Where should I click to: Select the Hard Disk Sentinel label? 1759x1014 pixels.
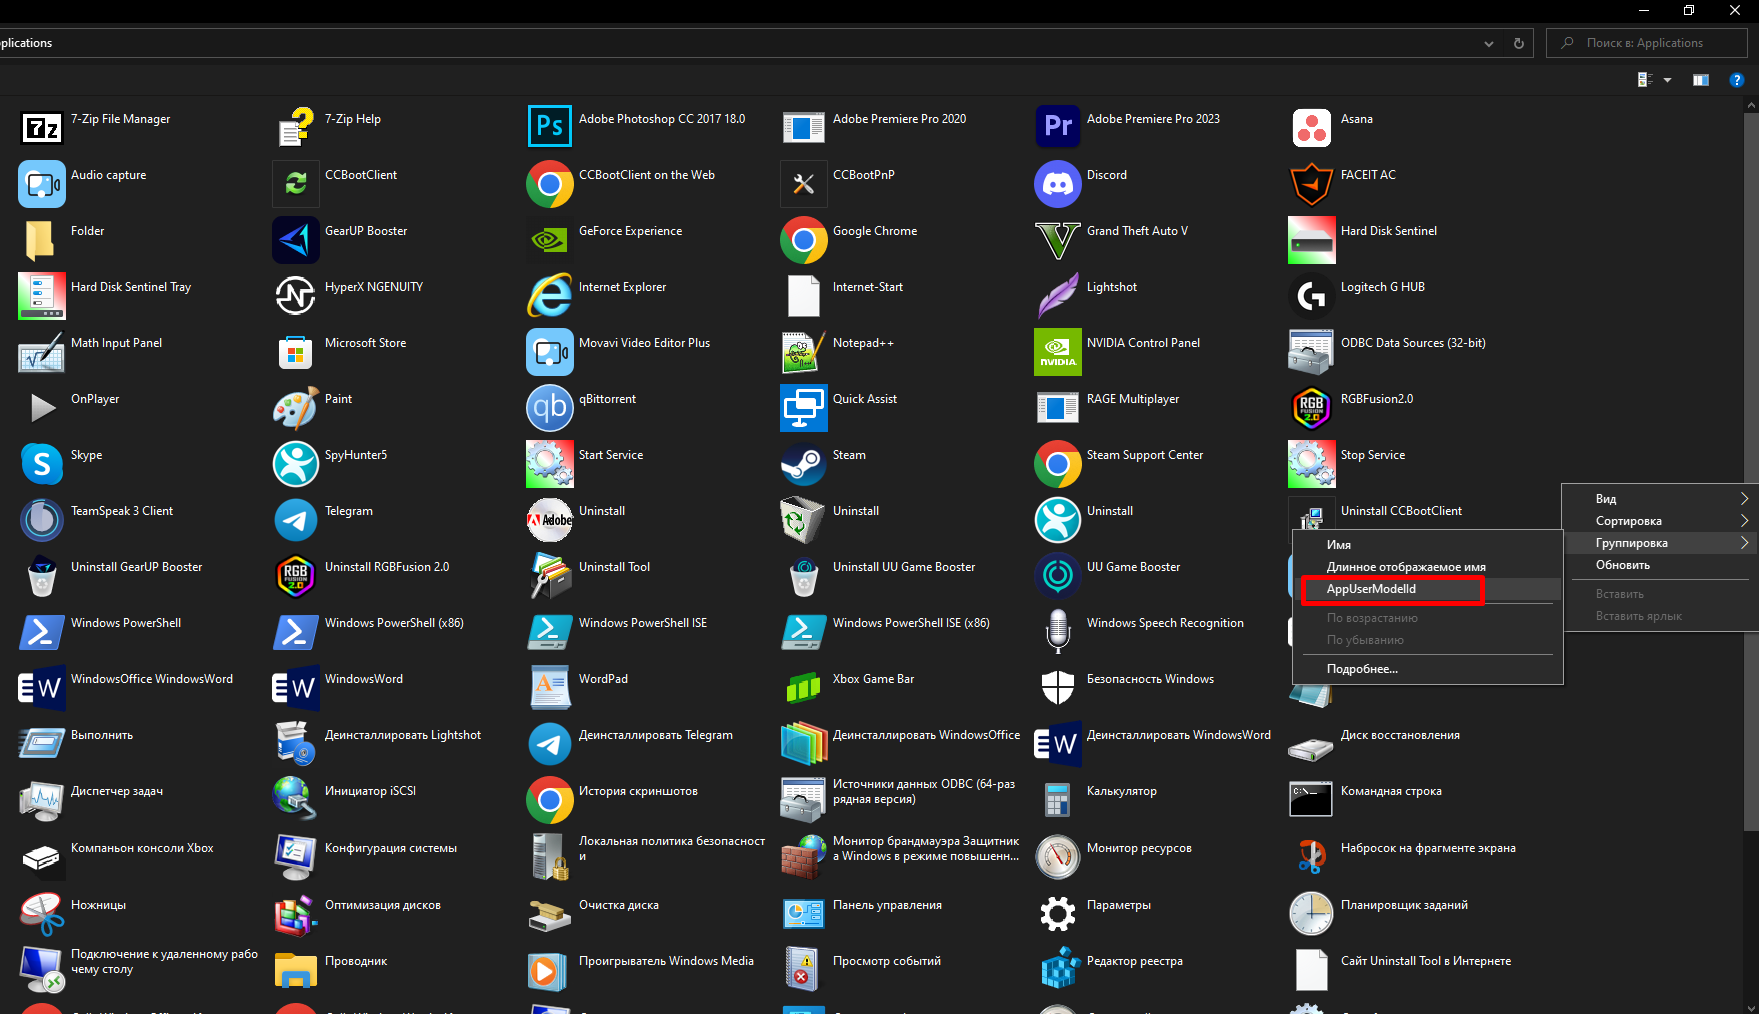click(x=1388, y=231)
